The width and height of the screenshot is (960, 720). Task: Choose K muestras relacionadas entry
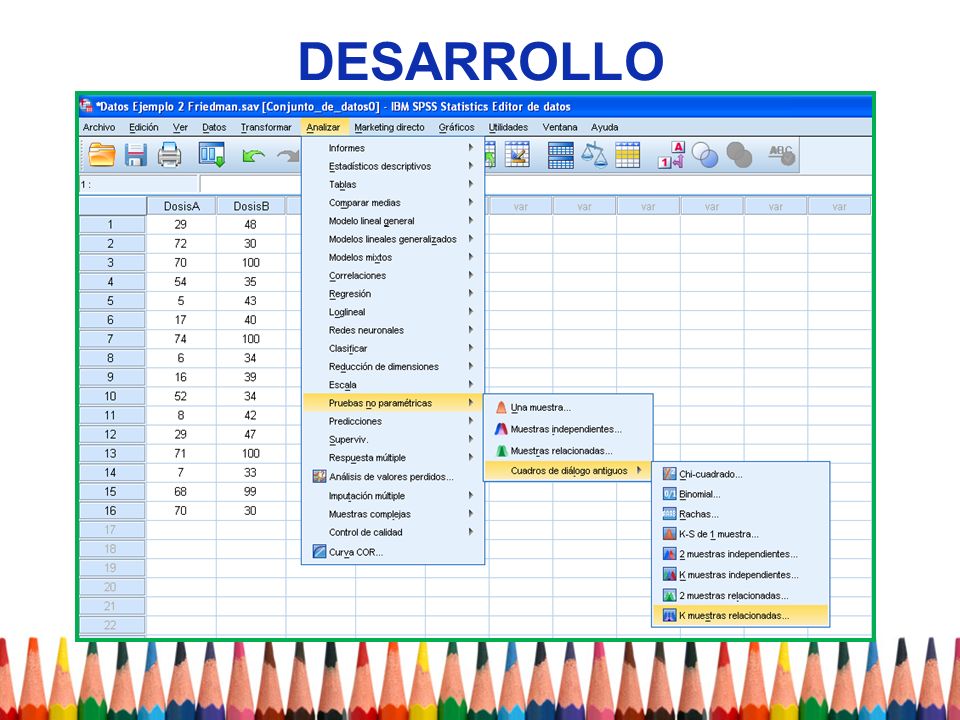[741, 616]
